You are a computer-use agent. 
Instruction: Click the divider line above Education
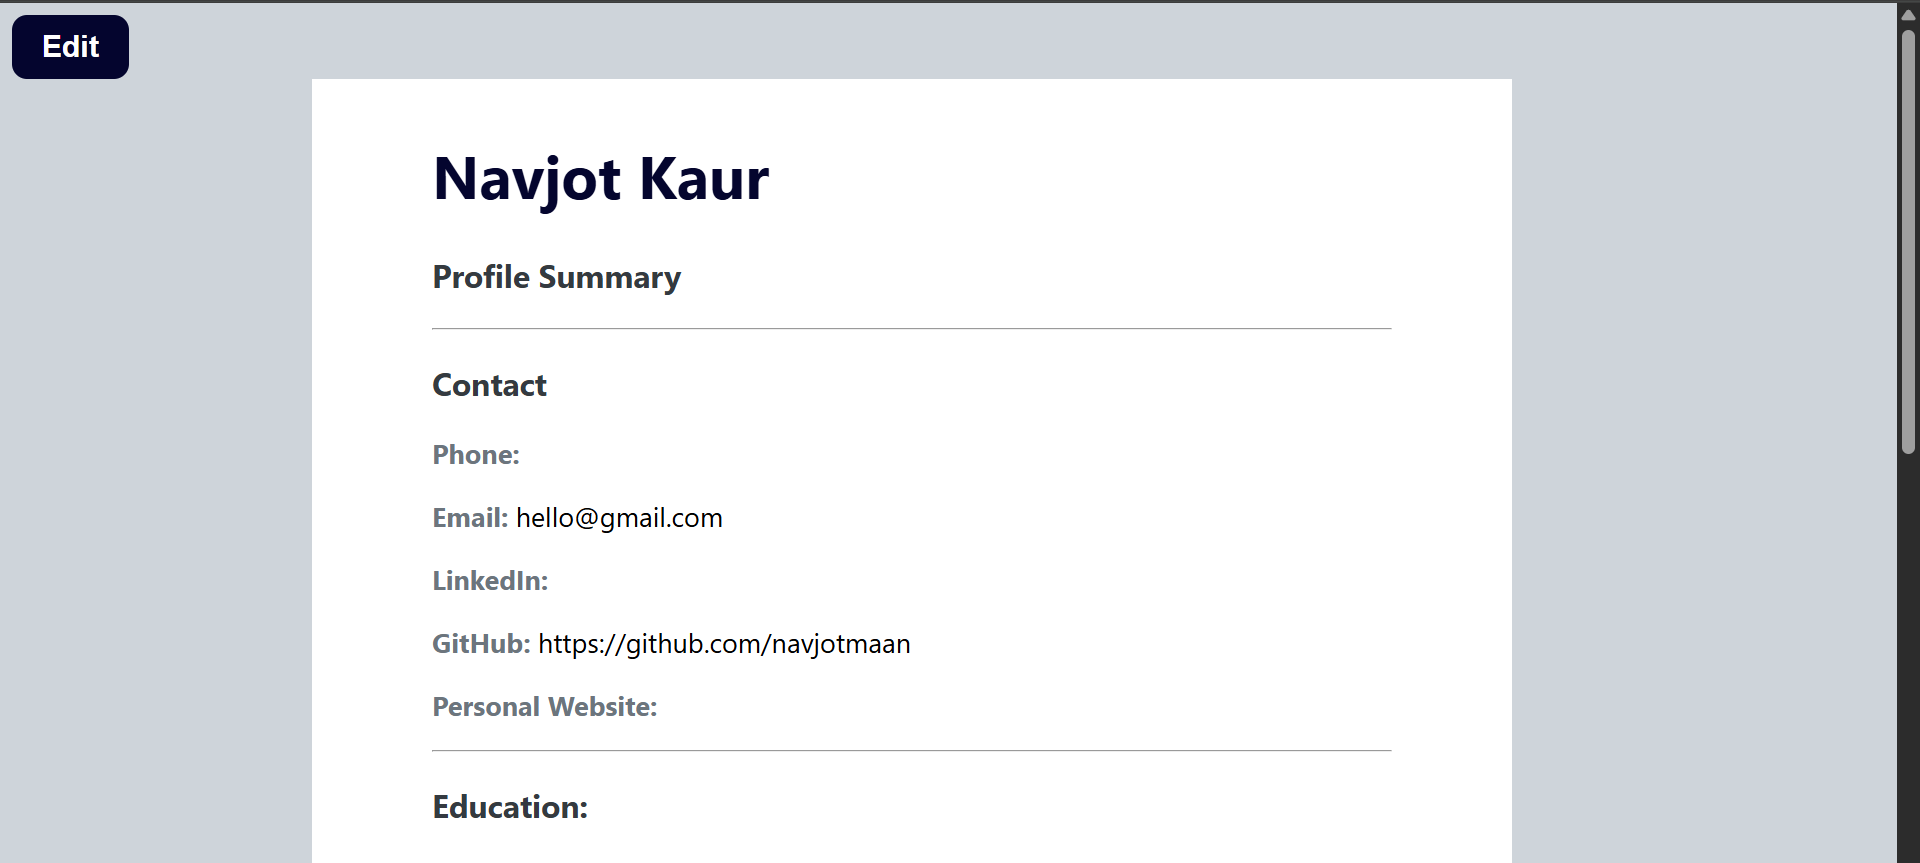click(x=911, y=750)
